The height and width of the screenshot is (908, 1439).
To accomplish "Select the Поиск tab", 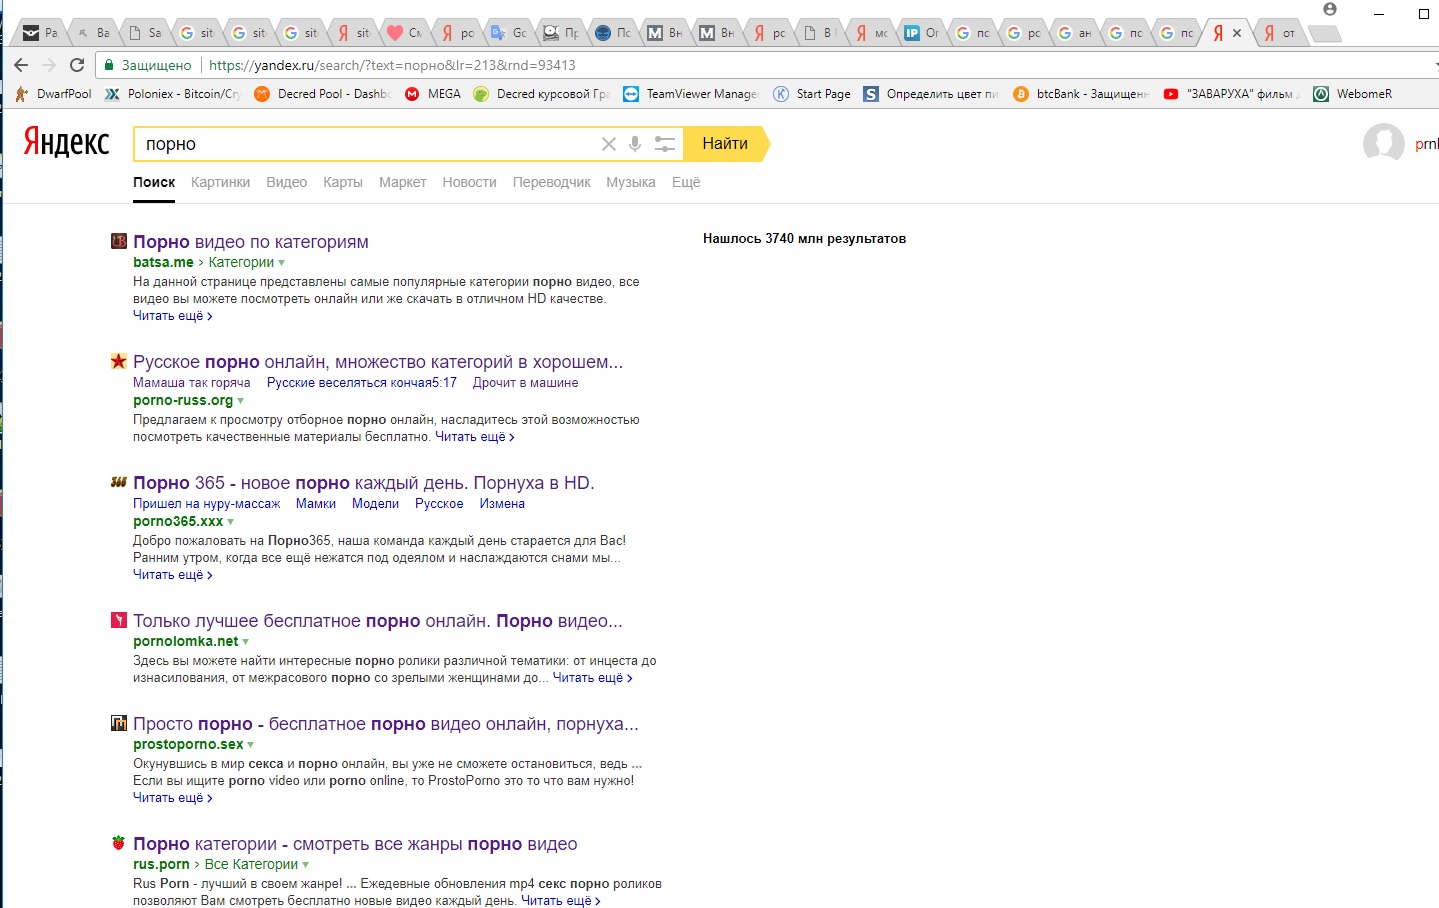I will point(154,182).
